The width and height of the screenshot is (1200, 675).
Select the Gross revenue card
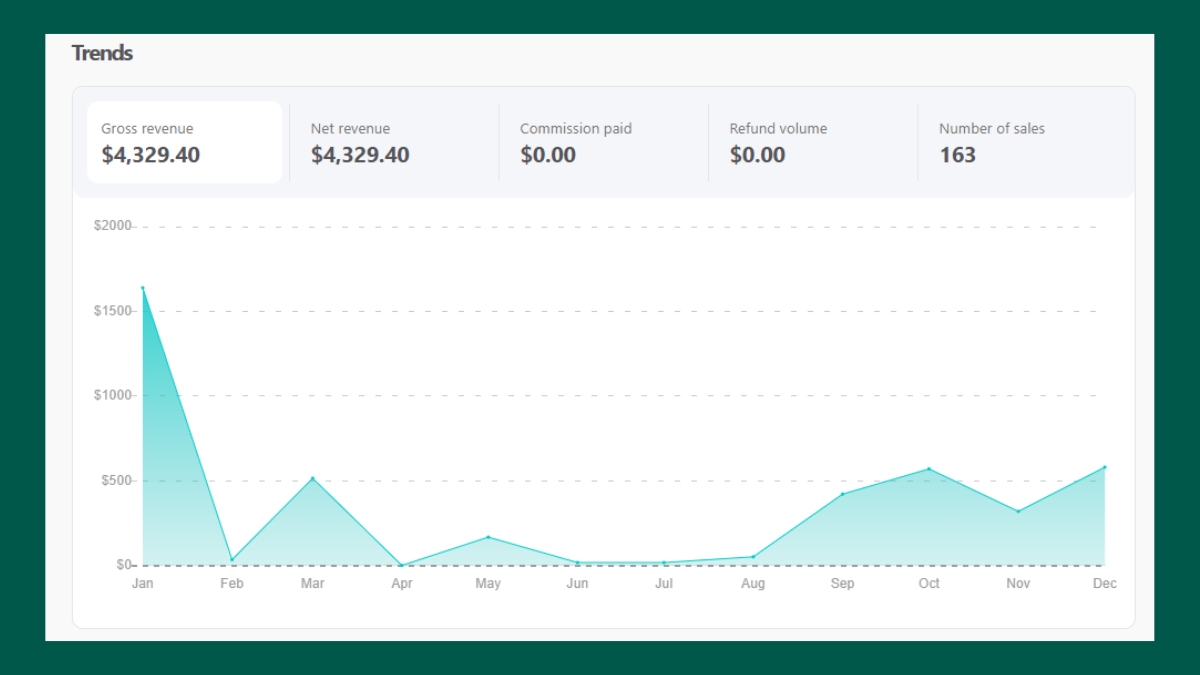pyautogui.click(x=185, y=142)
